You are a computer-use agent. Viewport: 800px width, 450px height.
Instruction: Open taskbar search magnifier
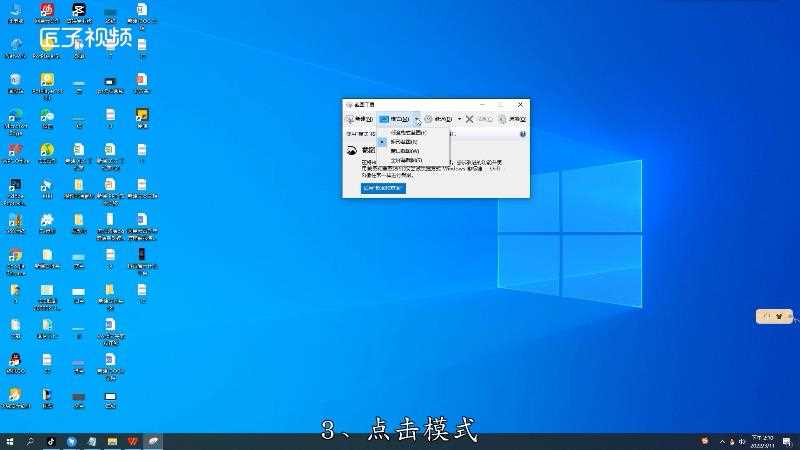coord(30,442)
